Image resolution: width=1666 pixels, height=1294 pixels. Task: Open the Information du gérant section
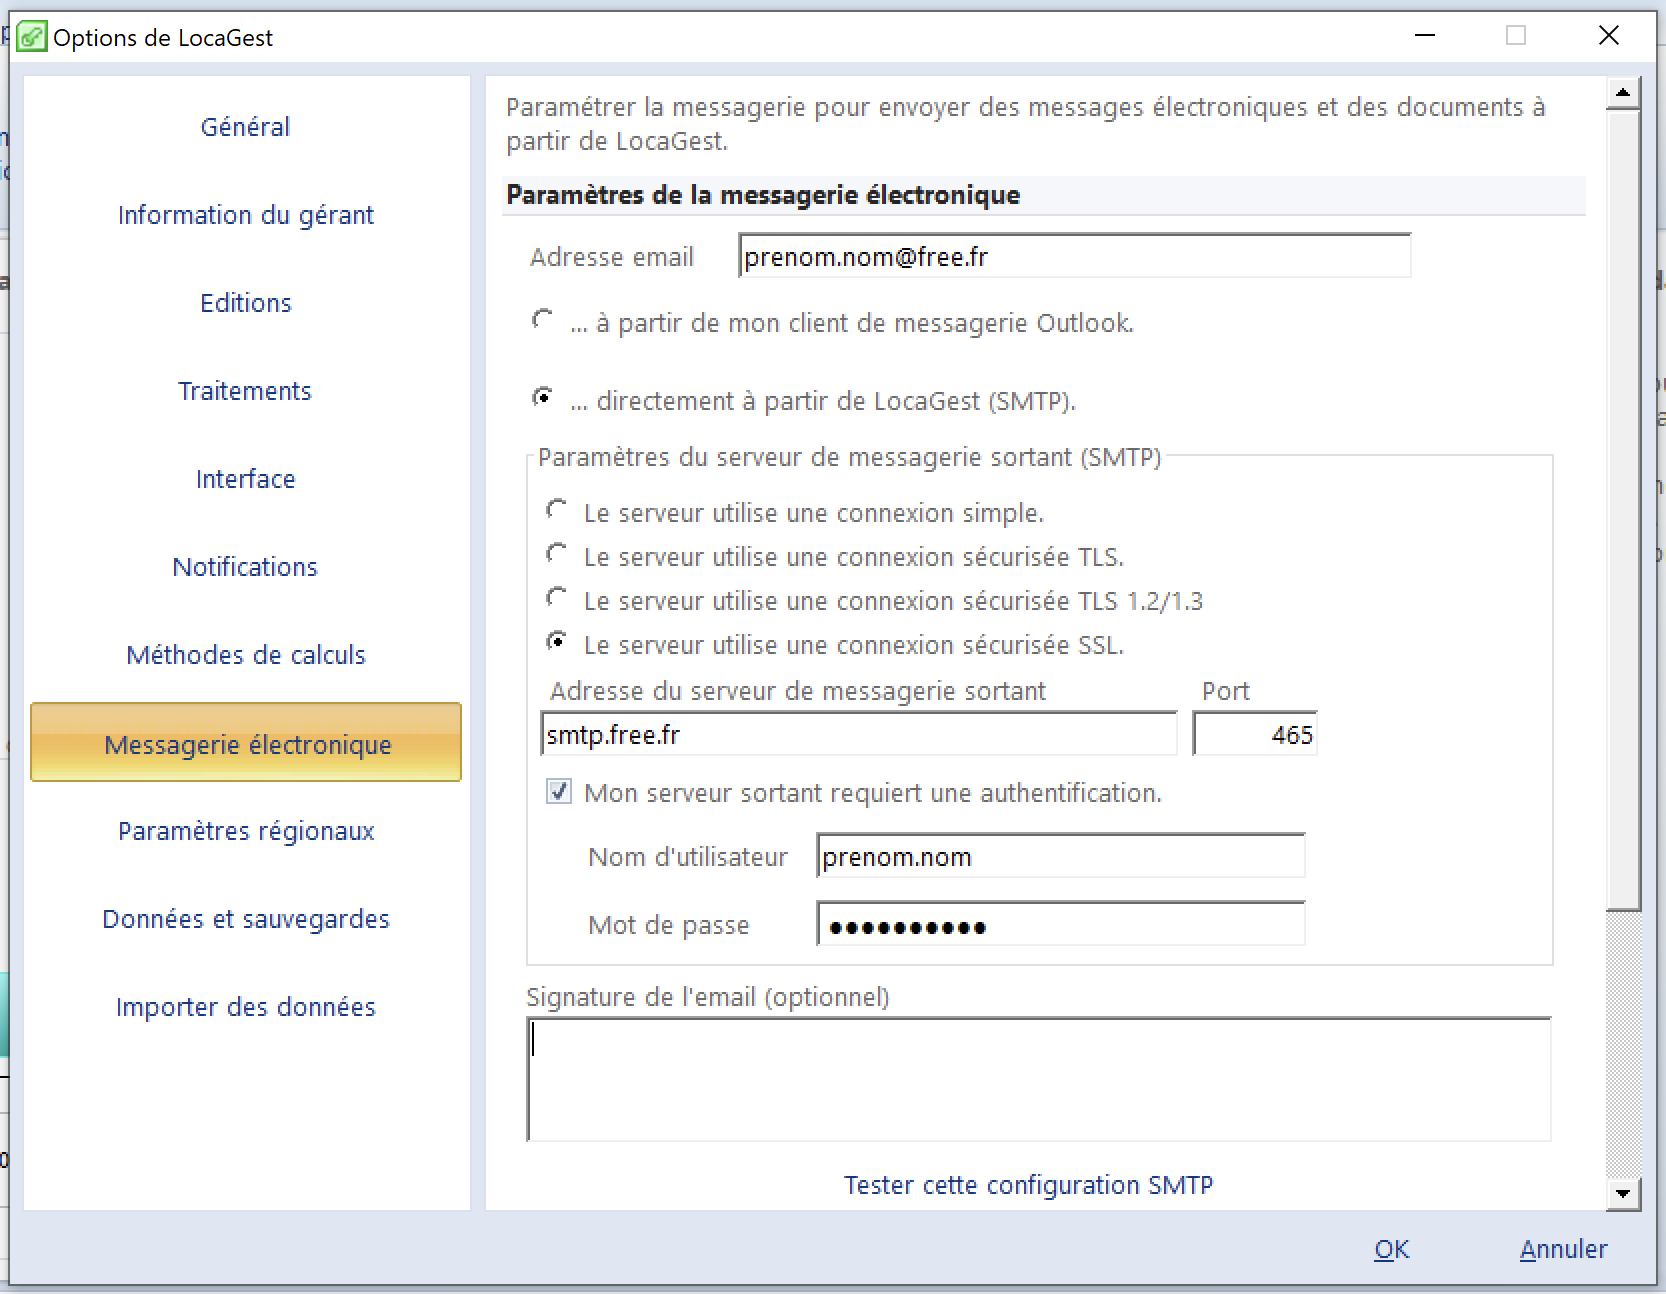tap(245, 215)
